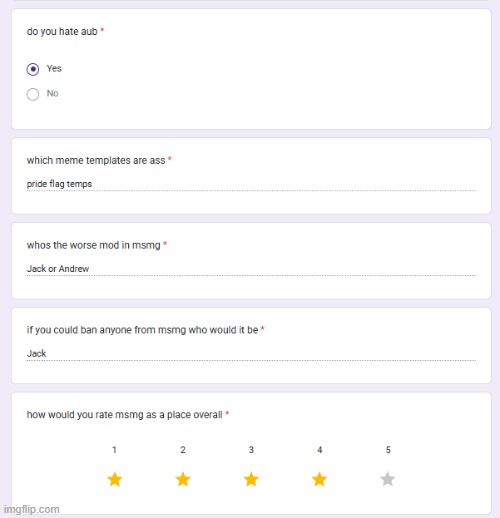The height and width of the screenshot is (518, 500).
Task: Select the second star rating
Action: (183, 479)
